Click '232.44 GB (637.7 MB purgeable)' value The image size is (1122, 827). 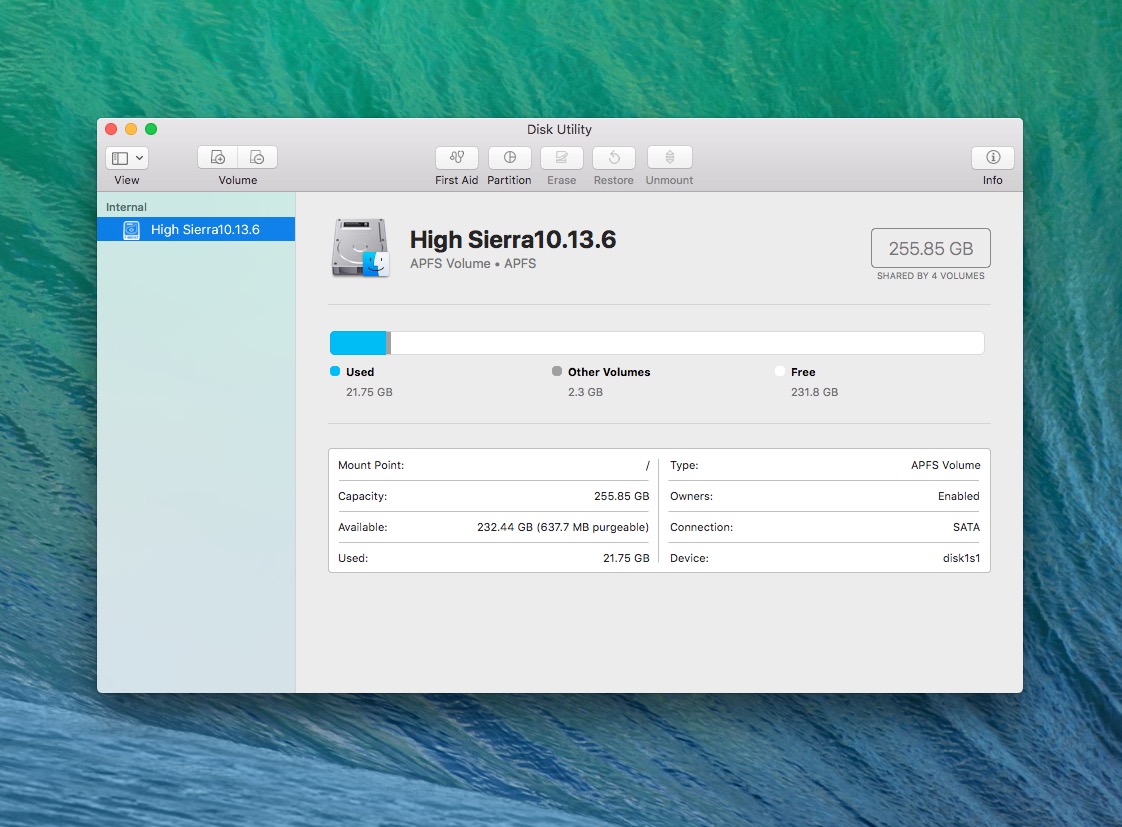562,527
